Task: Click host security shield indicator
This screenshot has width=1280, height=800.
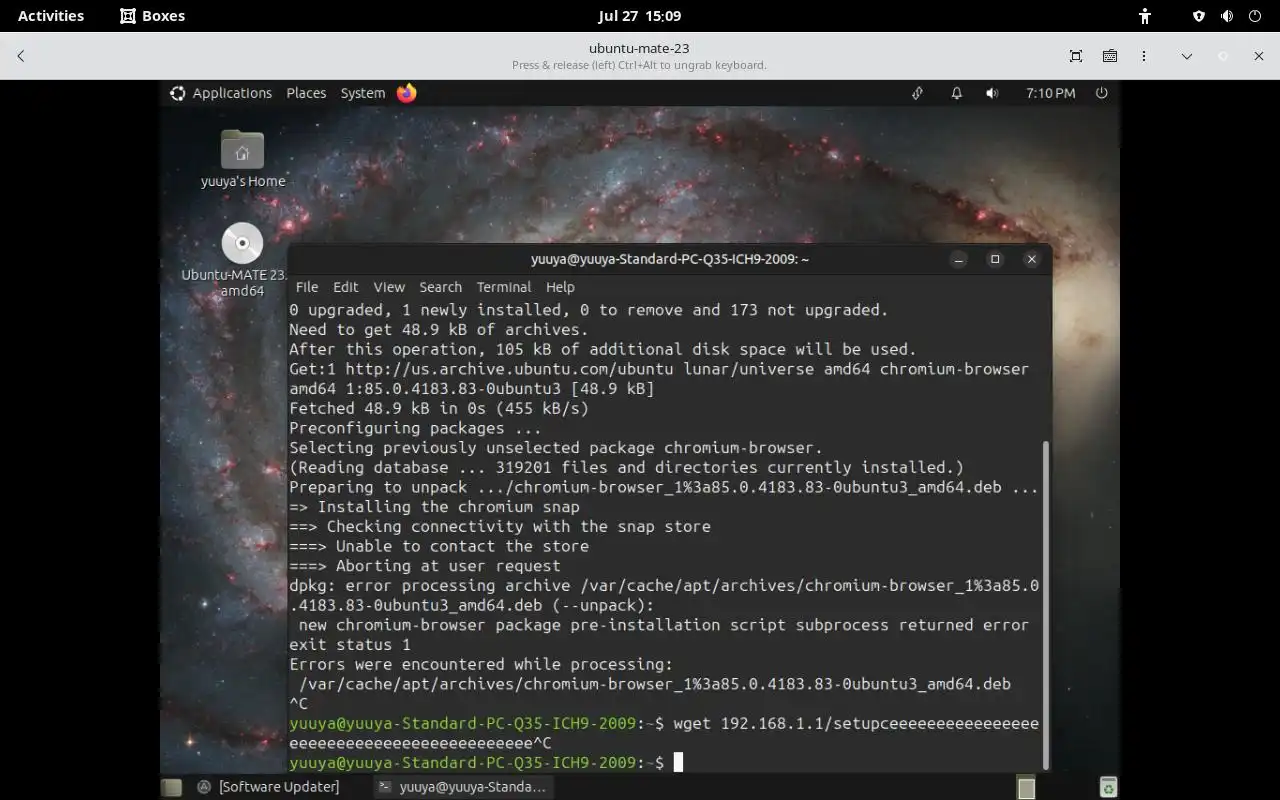Action: pos(1199,16)
